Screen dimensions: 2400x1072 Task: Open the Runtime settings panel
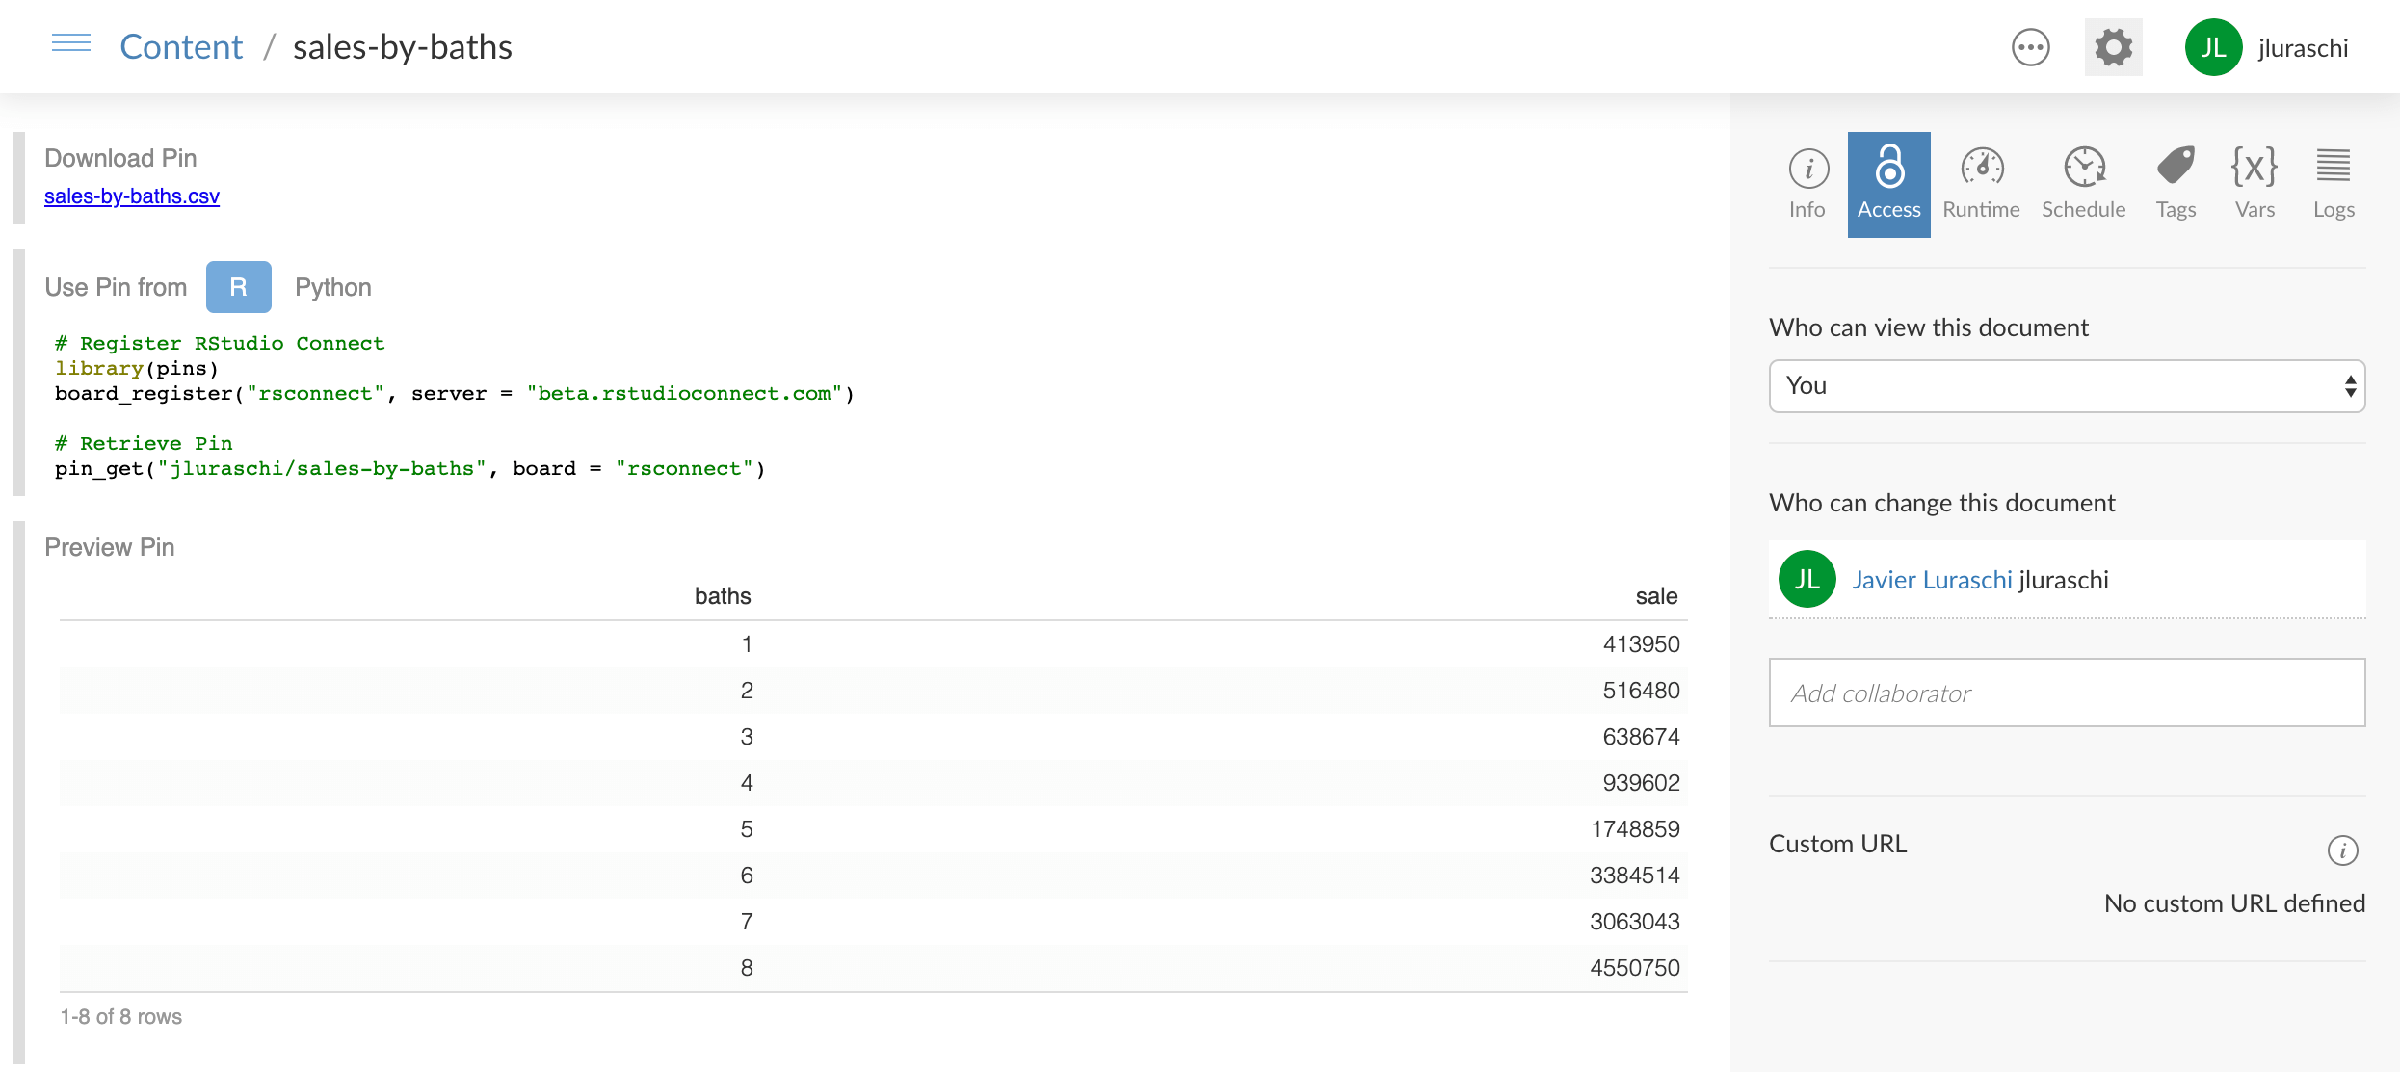[x=1981, y=183]
